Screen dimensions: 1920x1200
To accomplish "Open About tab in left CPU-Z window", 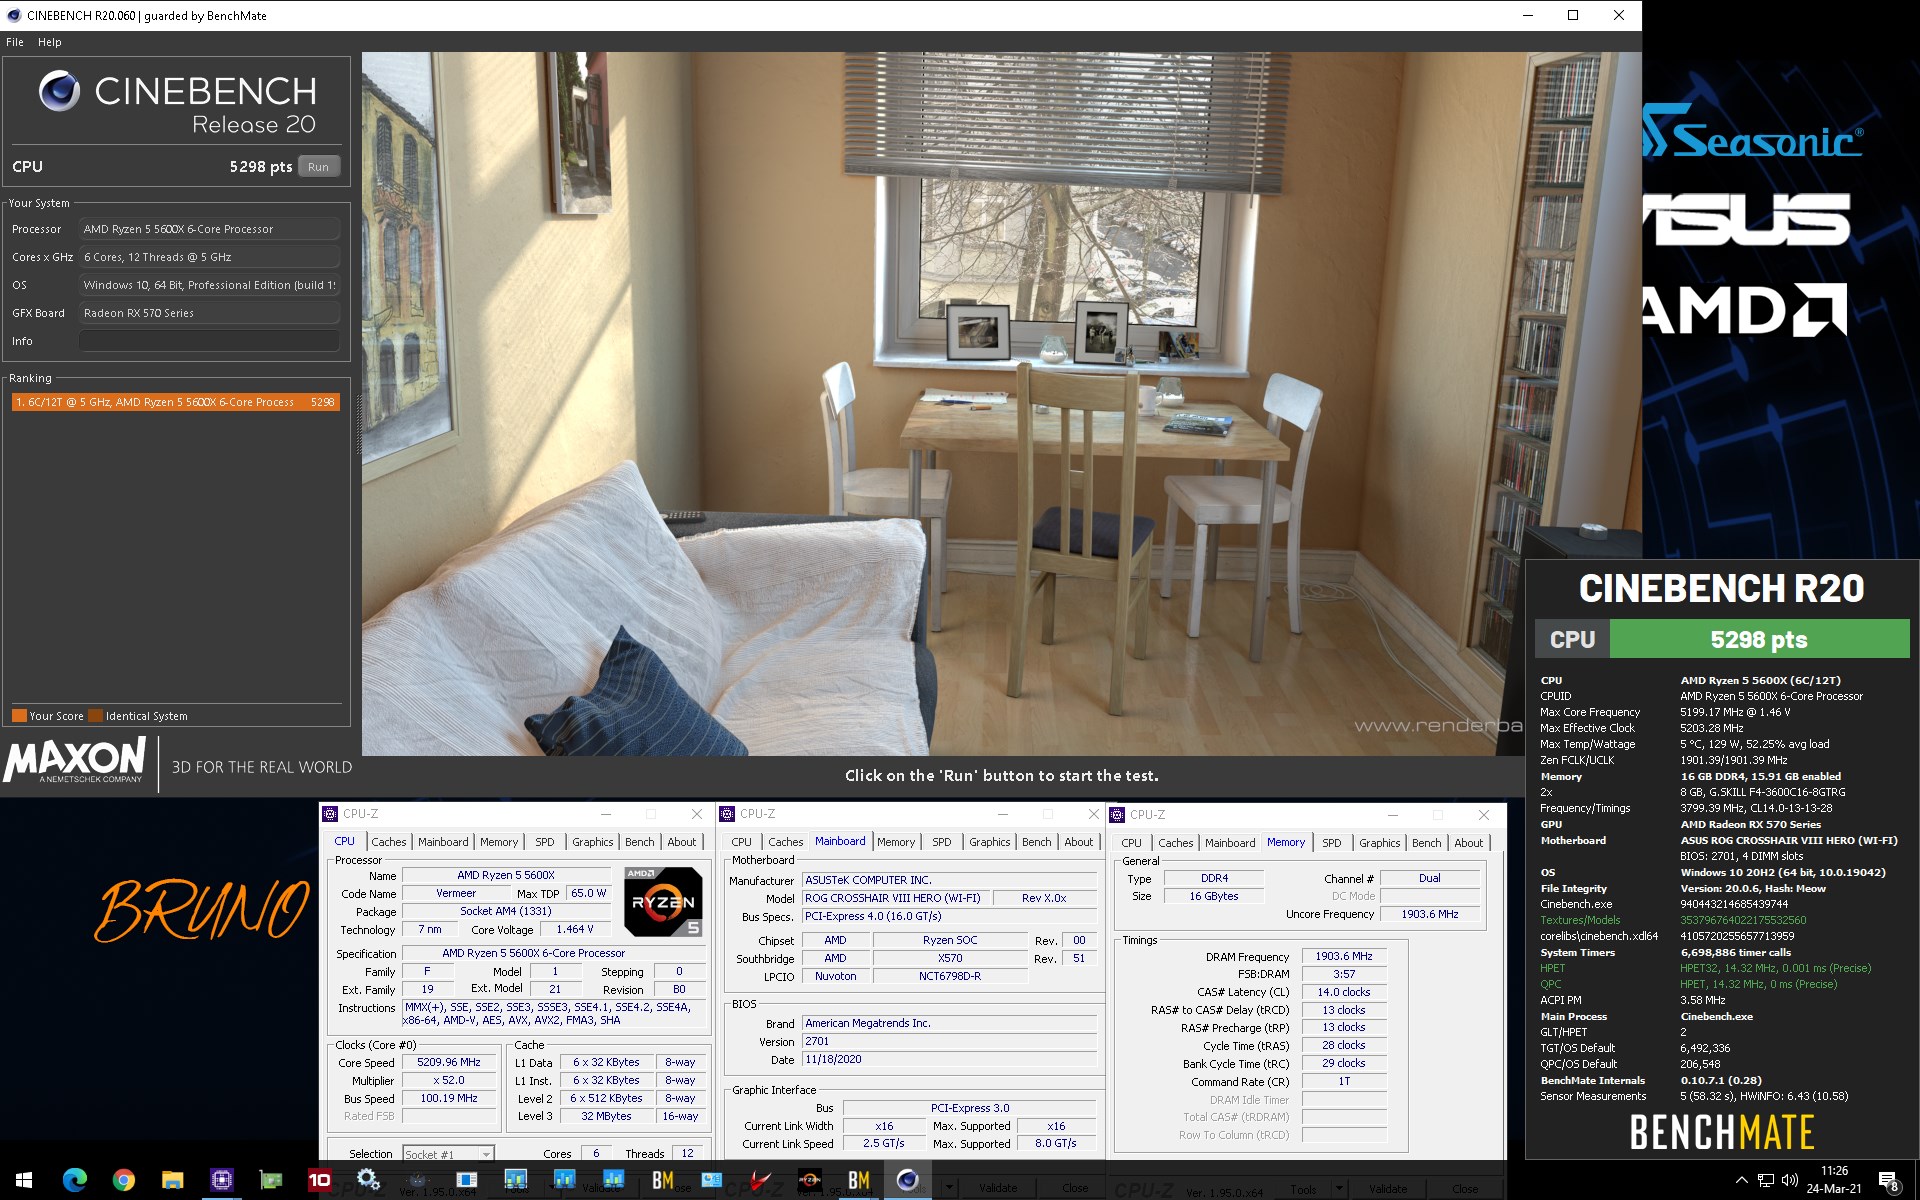I will pyautogui.click(x=681, y=842).
